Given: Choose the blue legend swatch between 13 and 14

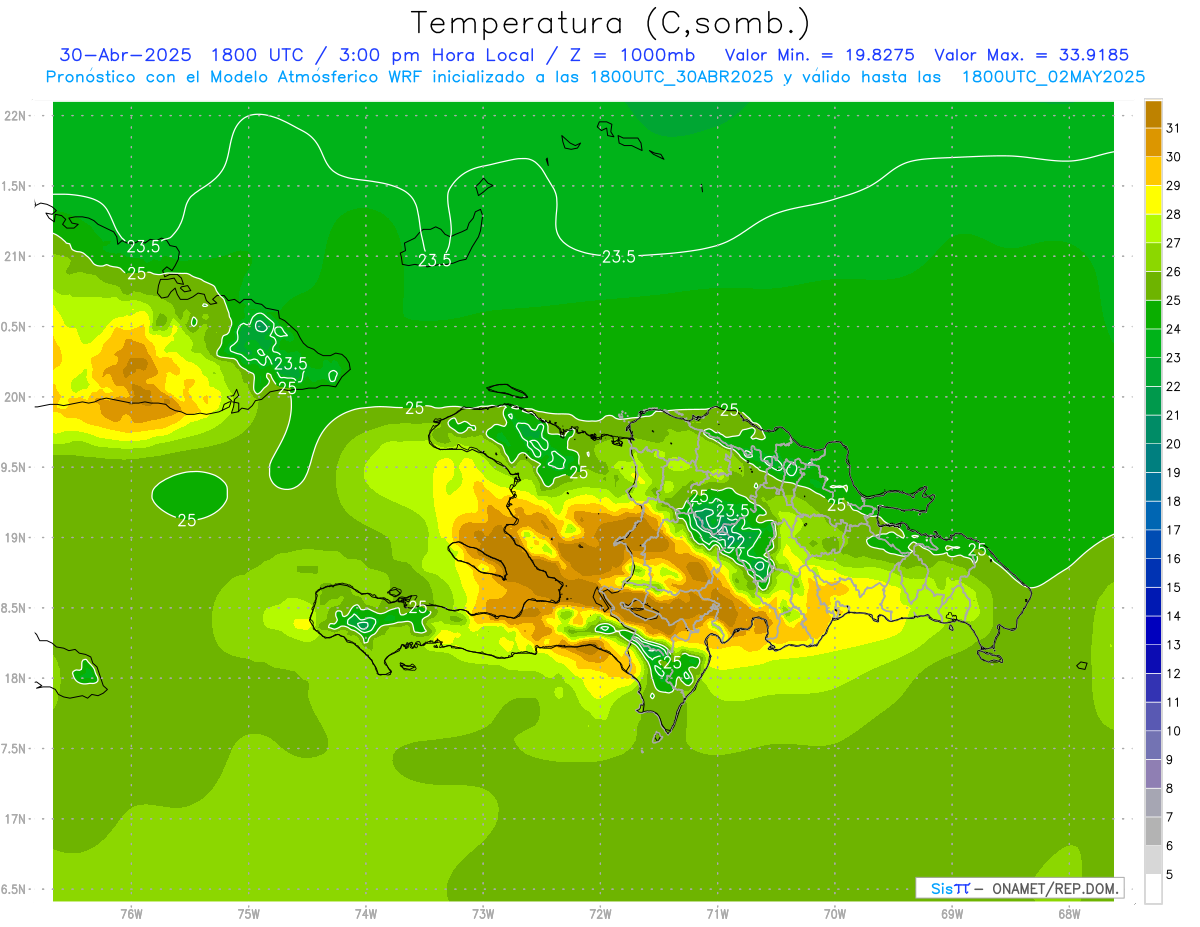Looking at the screenshot, I should click(1153, 630).
